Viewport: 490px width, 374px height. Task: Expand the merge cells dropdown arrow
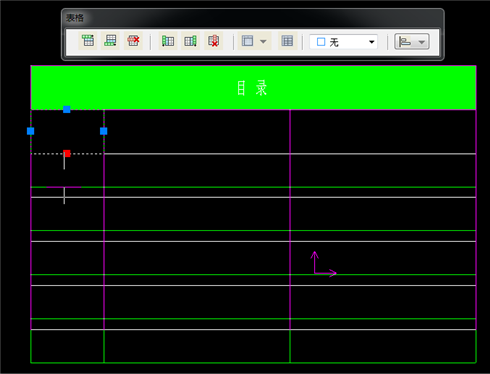[263, 42]
